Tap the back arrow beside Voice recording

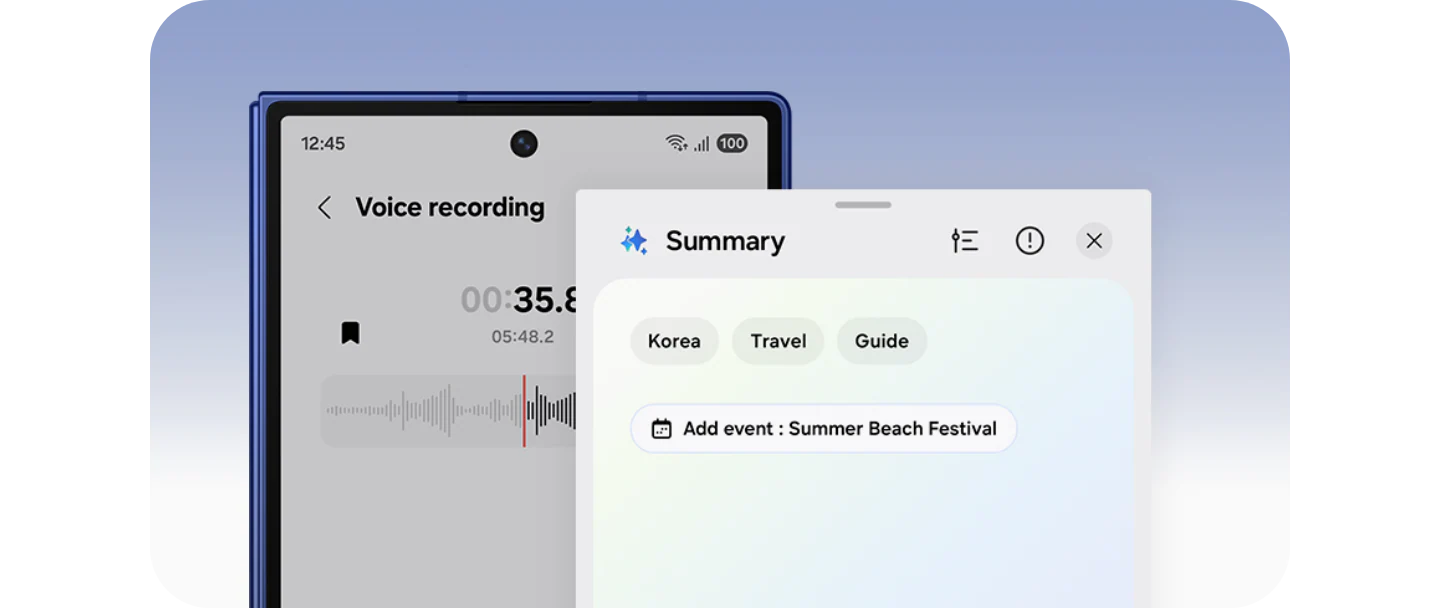coord(324,208)
